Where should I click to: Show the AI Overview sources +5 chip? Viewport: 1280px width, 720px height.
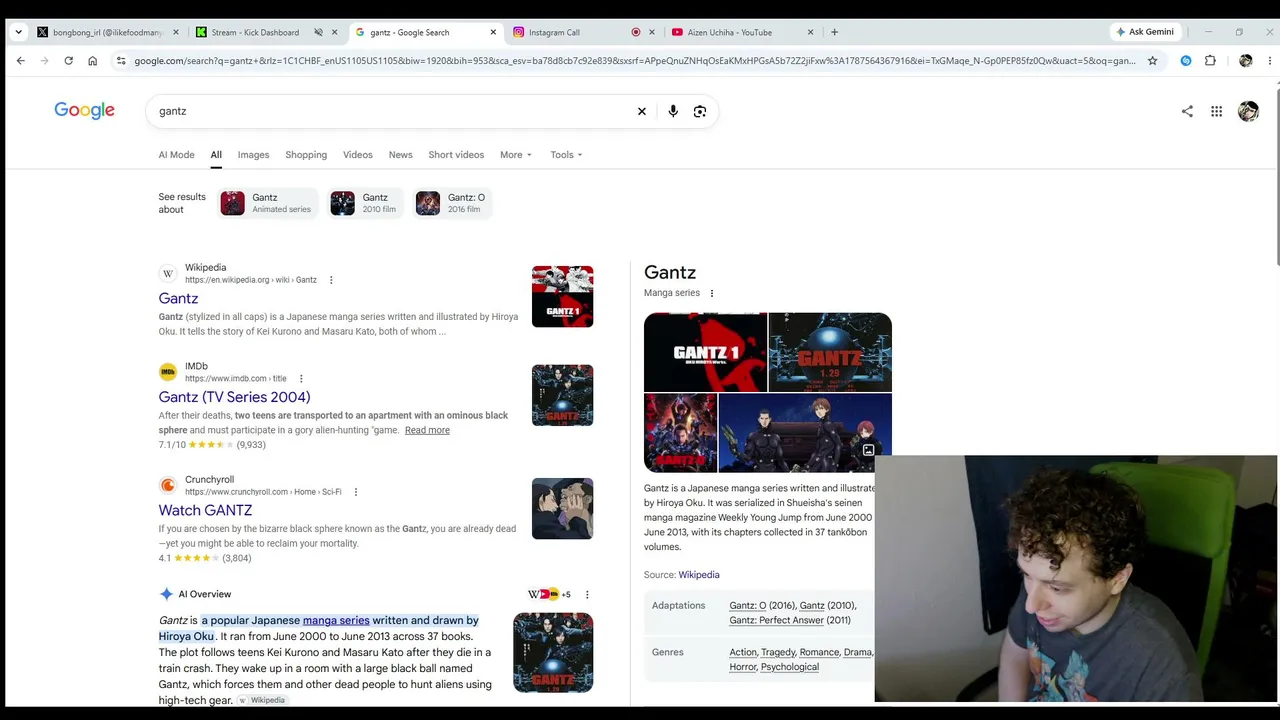point(549,594)
